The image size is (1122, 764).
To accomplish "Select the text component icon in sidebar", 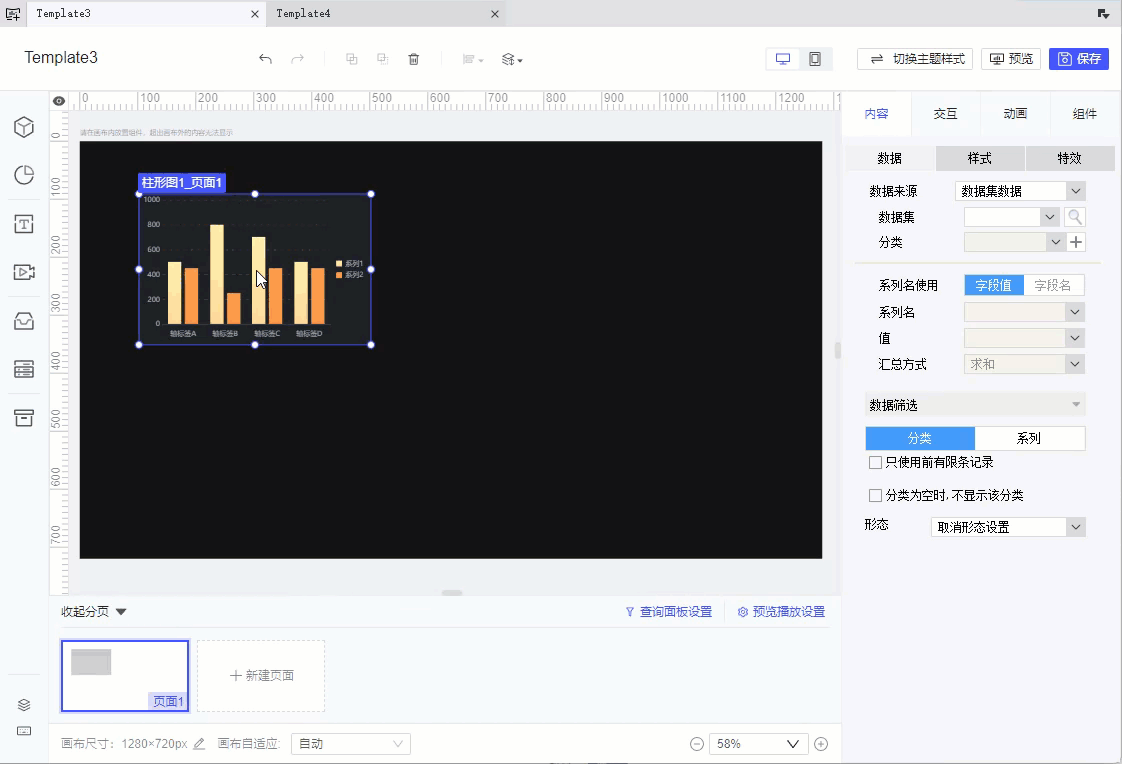I will pos(24,224).
